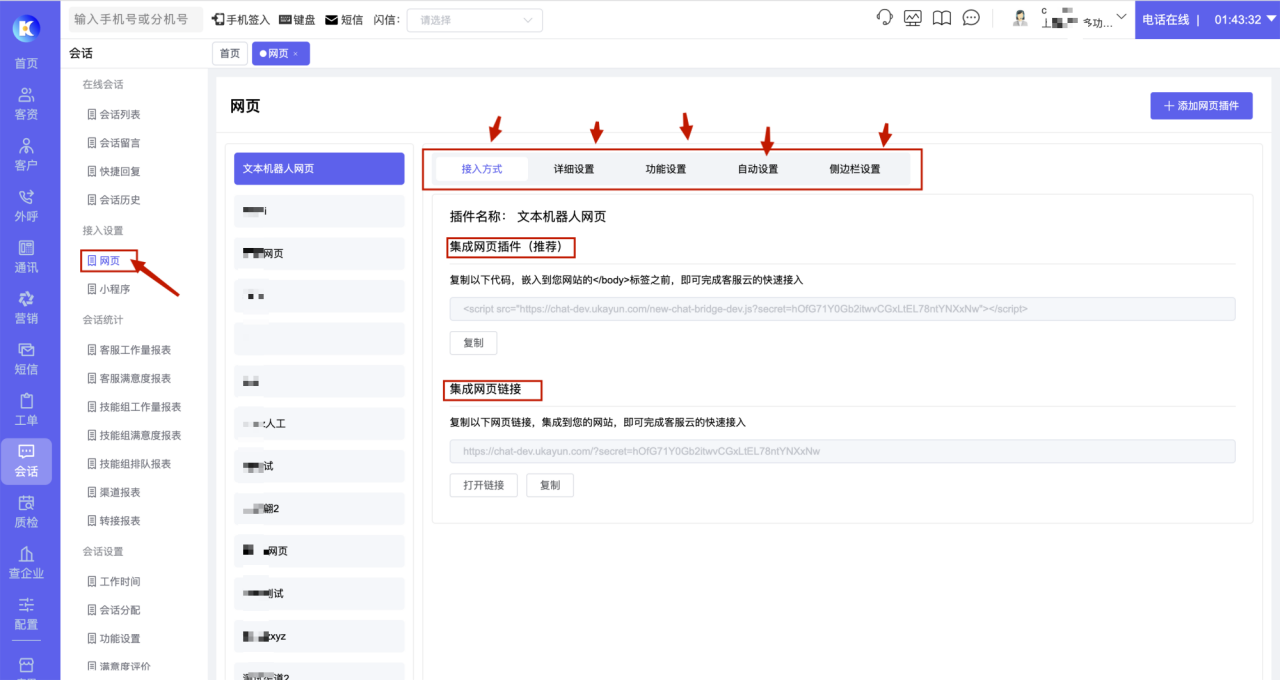This screenshot has width=1280, height=680.
Task: Click the 打开链接 button
Action: coord(484,485)
